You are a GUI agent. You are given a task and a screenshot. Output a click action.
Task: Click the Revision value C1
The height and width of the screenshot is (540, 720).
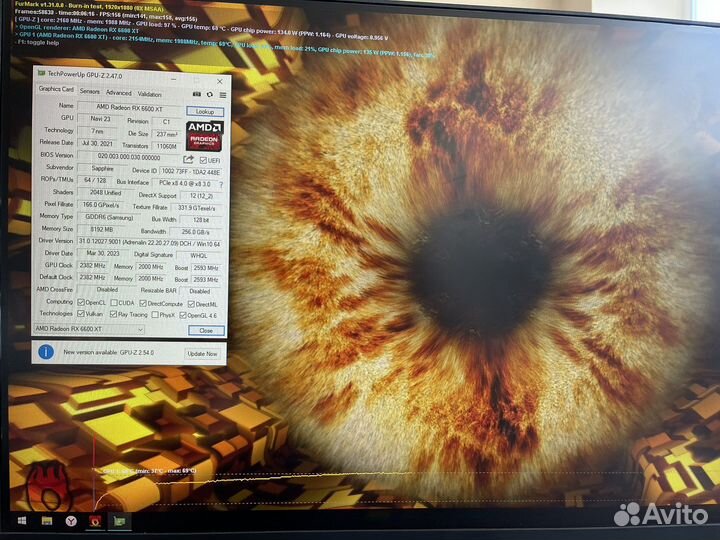(166, 122)
